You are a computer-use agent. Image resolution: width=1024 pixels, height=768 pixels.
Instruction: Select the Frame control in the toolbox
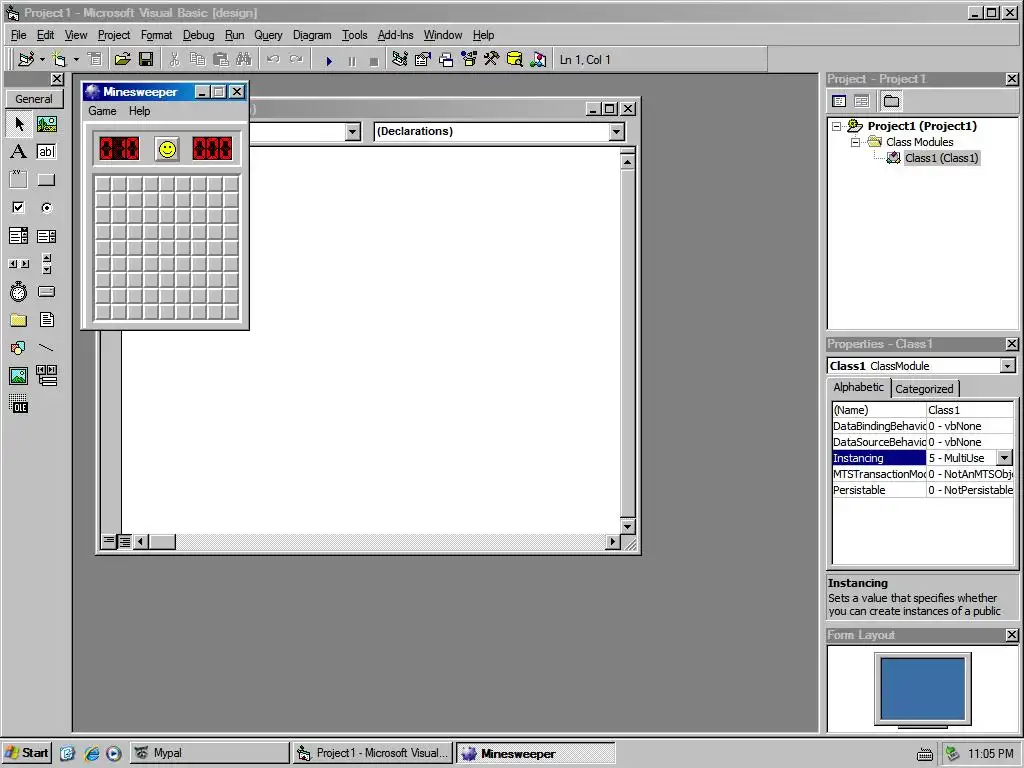[19, 180]
